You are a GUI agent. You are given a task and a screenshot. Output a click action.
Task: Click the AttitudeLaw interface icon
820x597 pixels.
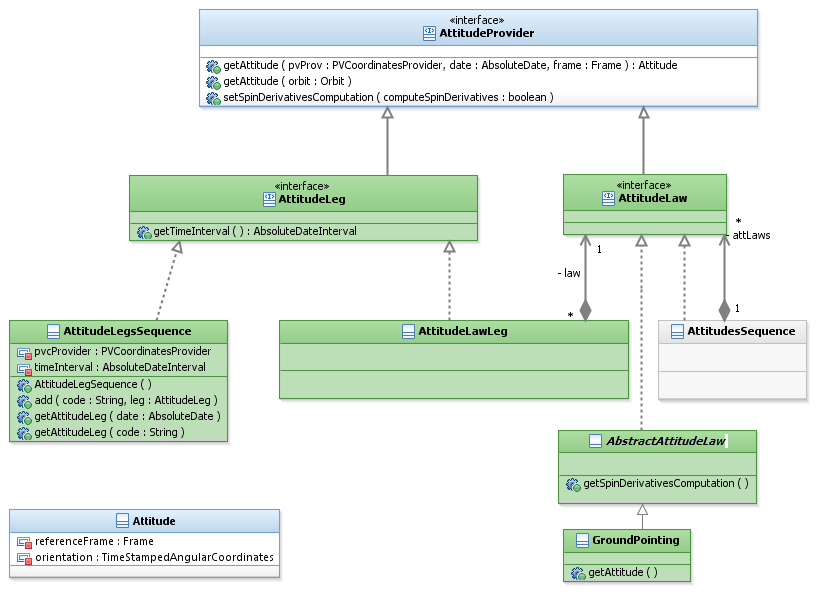pyautogui.click(x=608, y=199)
